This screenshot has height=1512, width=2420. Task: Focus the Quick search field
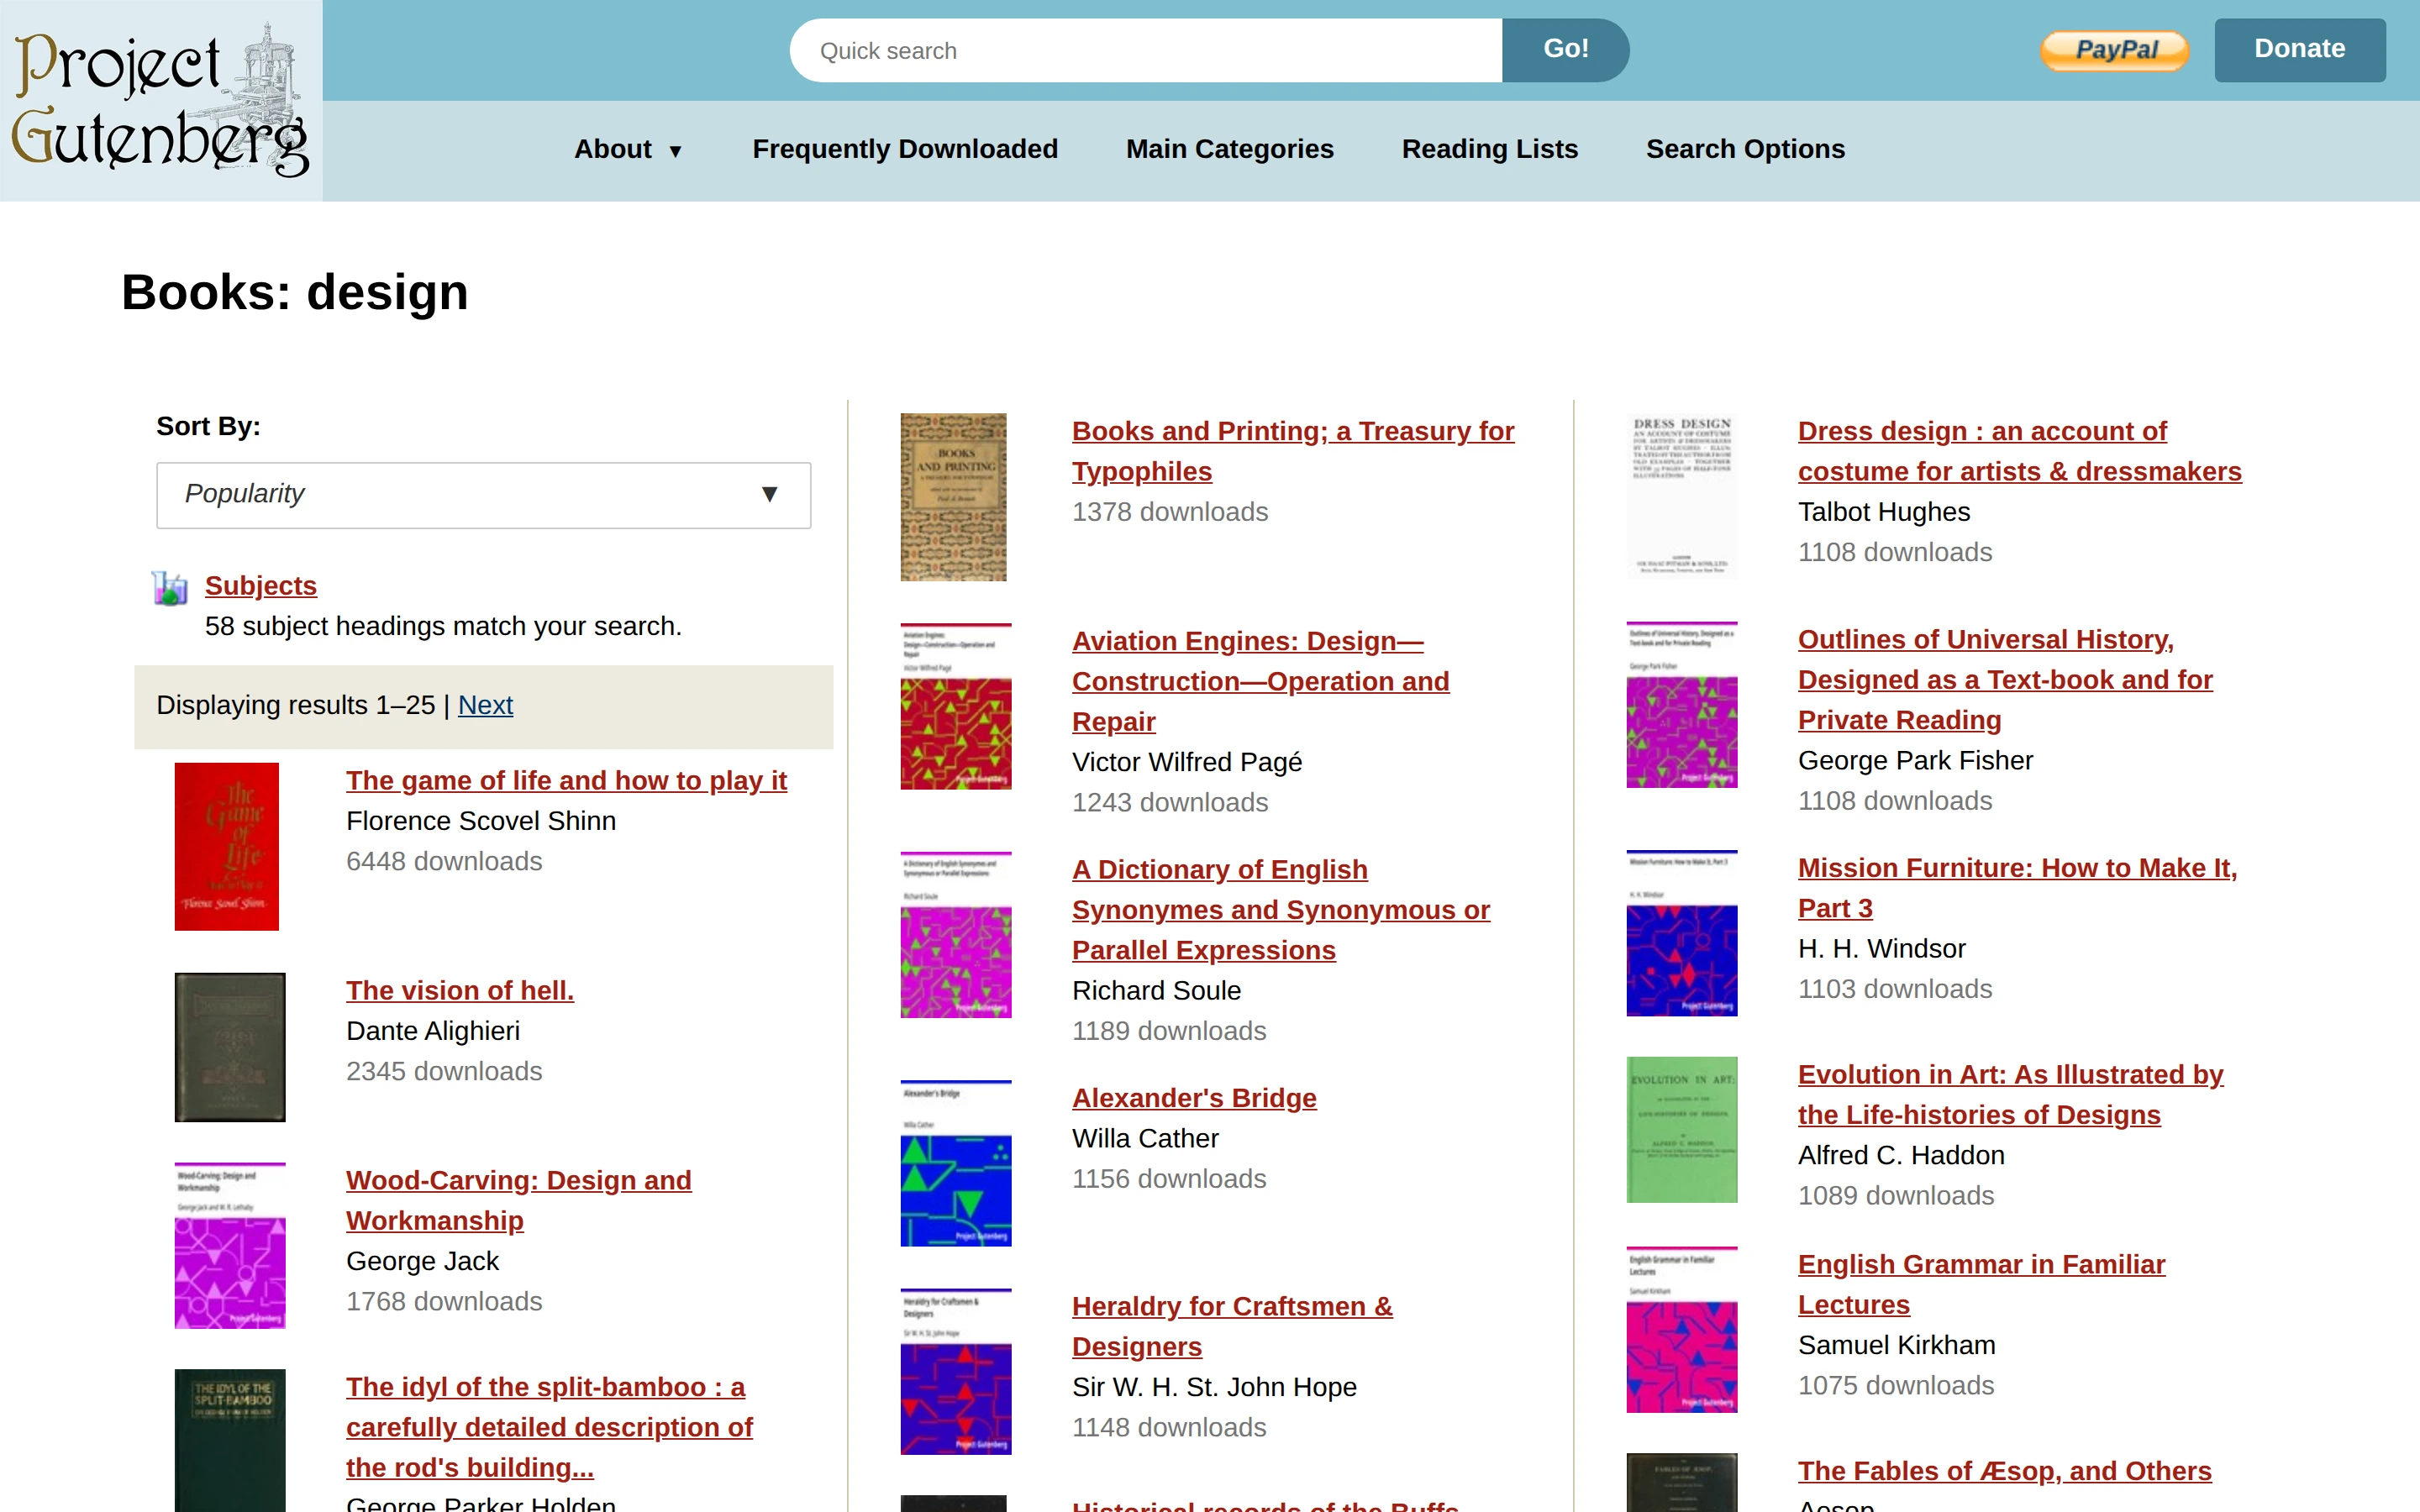(x=1146, y=50)
